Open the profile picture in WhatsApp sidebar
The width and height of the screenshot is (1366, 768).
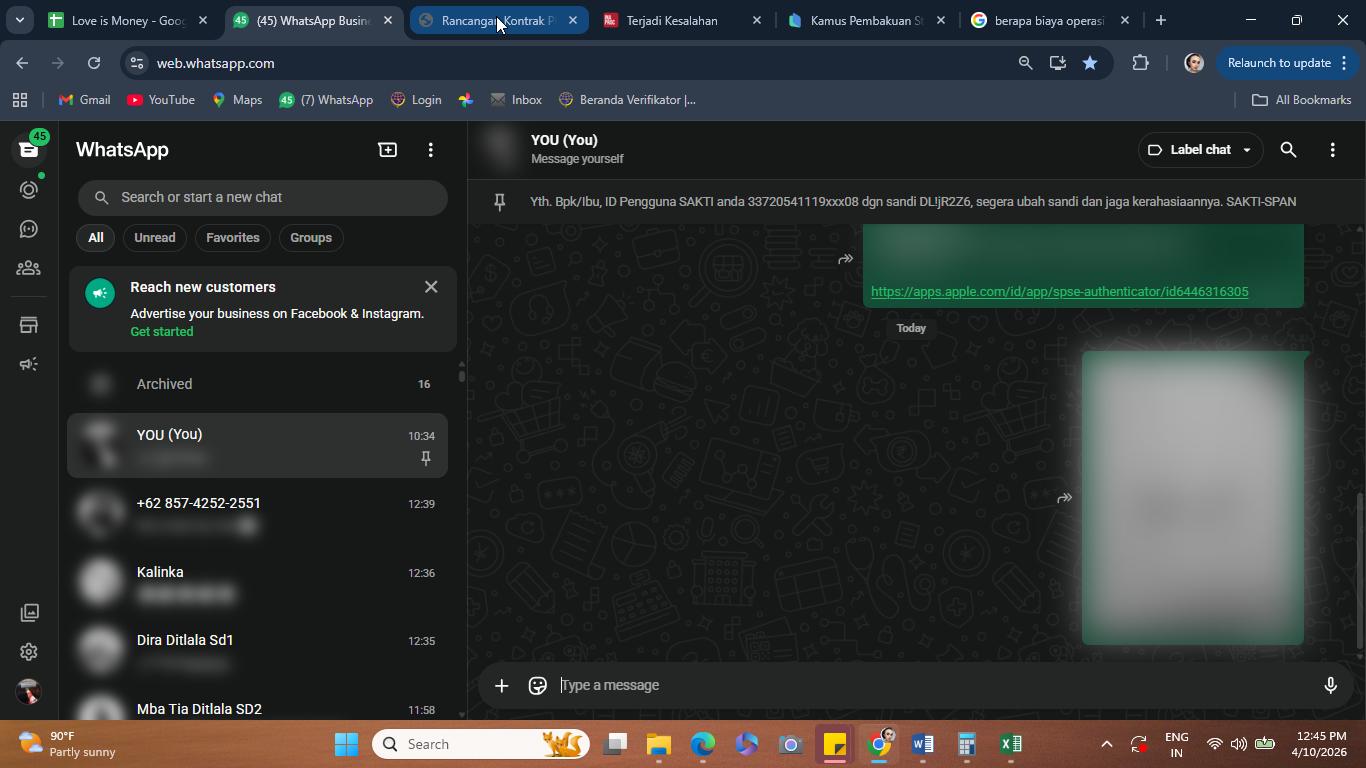[29, 691]
